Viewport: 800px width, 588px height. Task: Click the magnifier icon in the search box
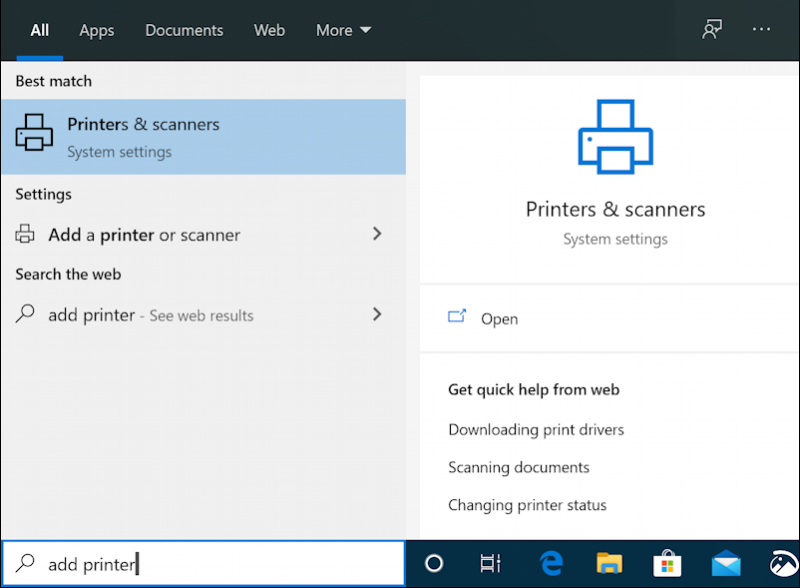pyautogui.click(x=23, y=563)
